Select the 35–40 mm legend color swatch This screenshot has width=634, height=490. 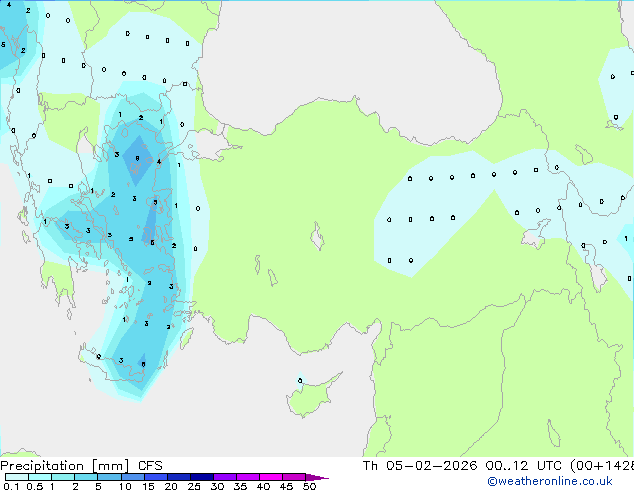[247, 477]
